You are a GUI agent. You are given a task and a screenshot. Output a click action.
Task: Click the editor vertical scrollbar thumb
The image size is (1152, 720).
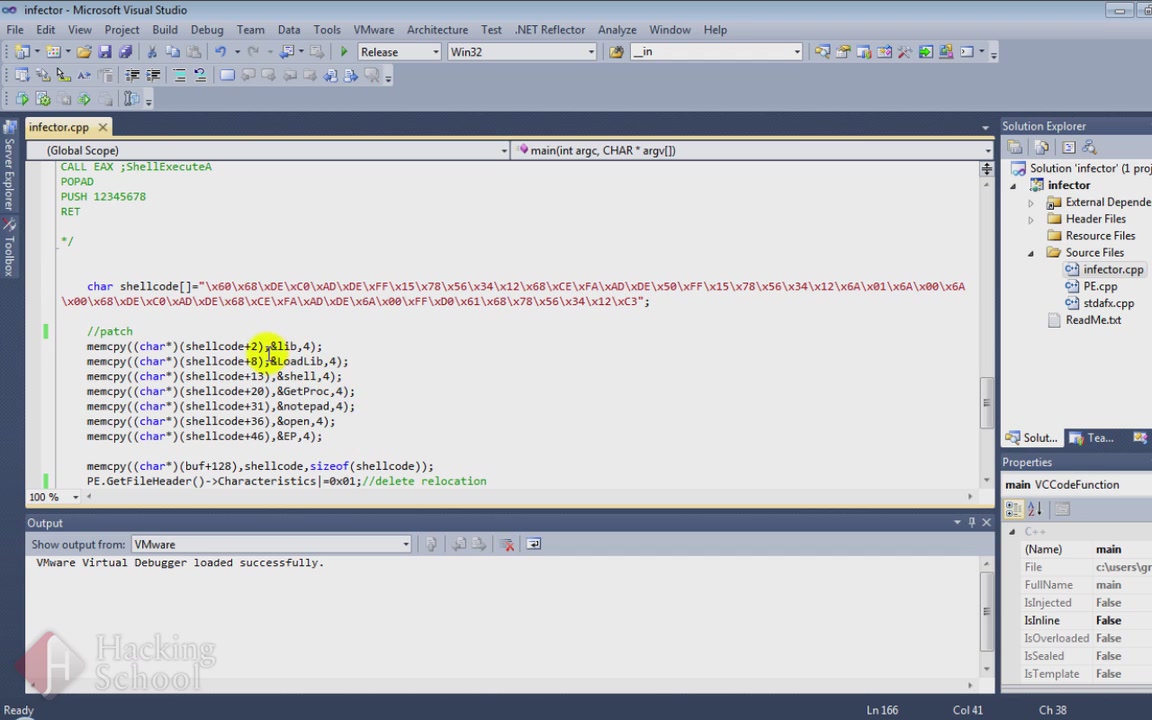tap(987, 402)
